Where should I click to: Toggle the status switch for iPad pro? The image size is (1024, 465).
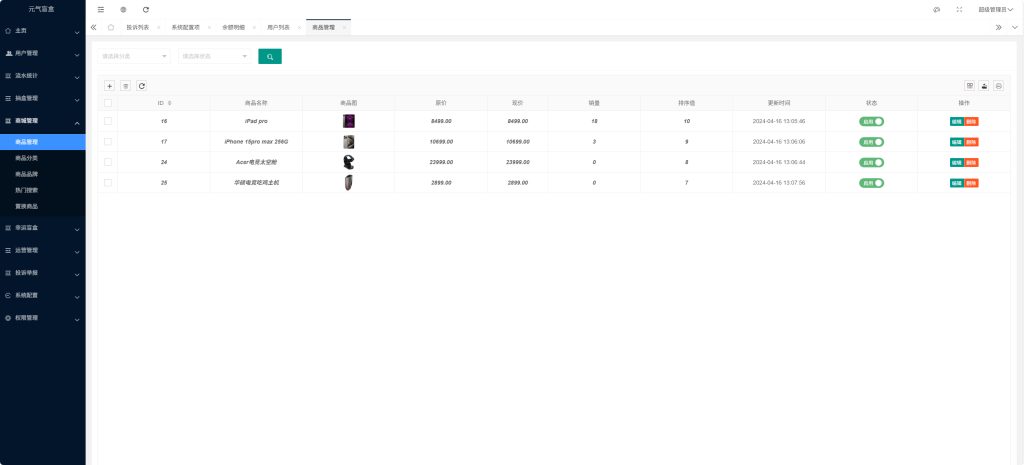872,121
